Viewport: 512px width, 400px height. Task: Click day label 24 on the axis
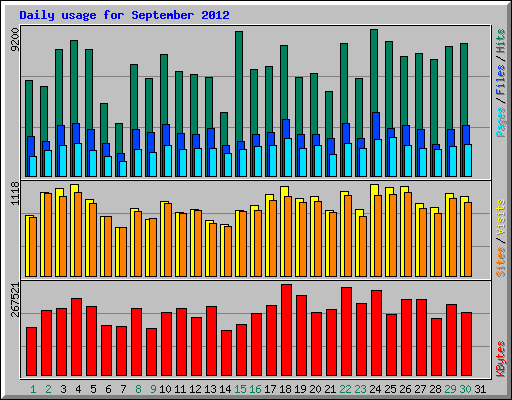[375, 389]
